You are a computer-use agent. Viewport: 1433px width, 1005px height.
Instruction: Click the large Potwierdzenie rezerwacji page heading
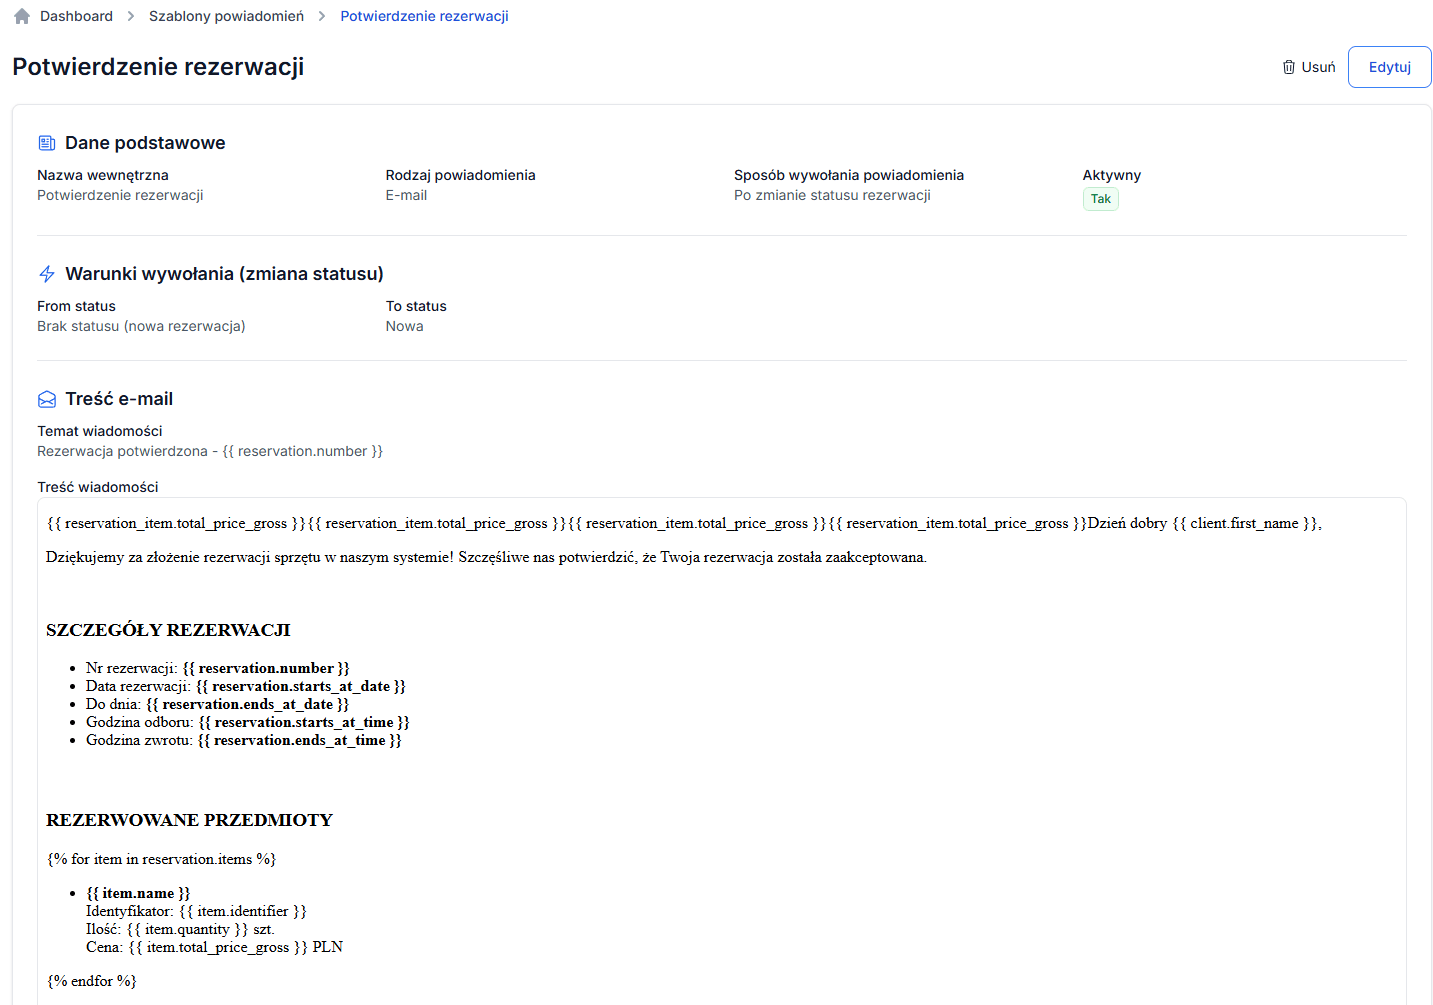(x=158, y=67)
